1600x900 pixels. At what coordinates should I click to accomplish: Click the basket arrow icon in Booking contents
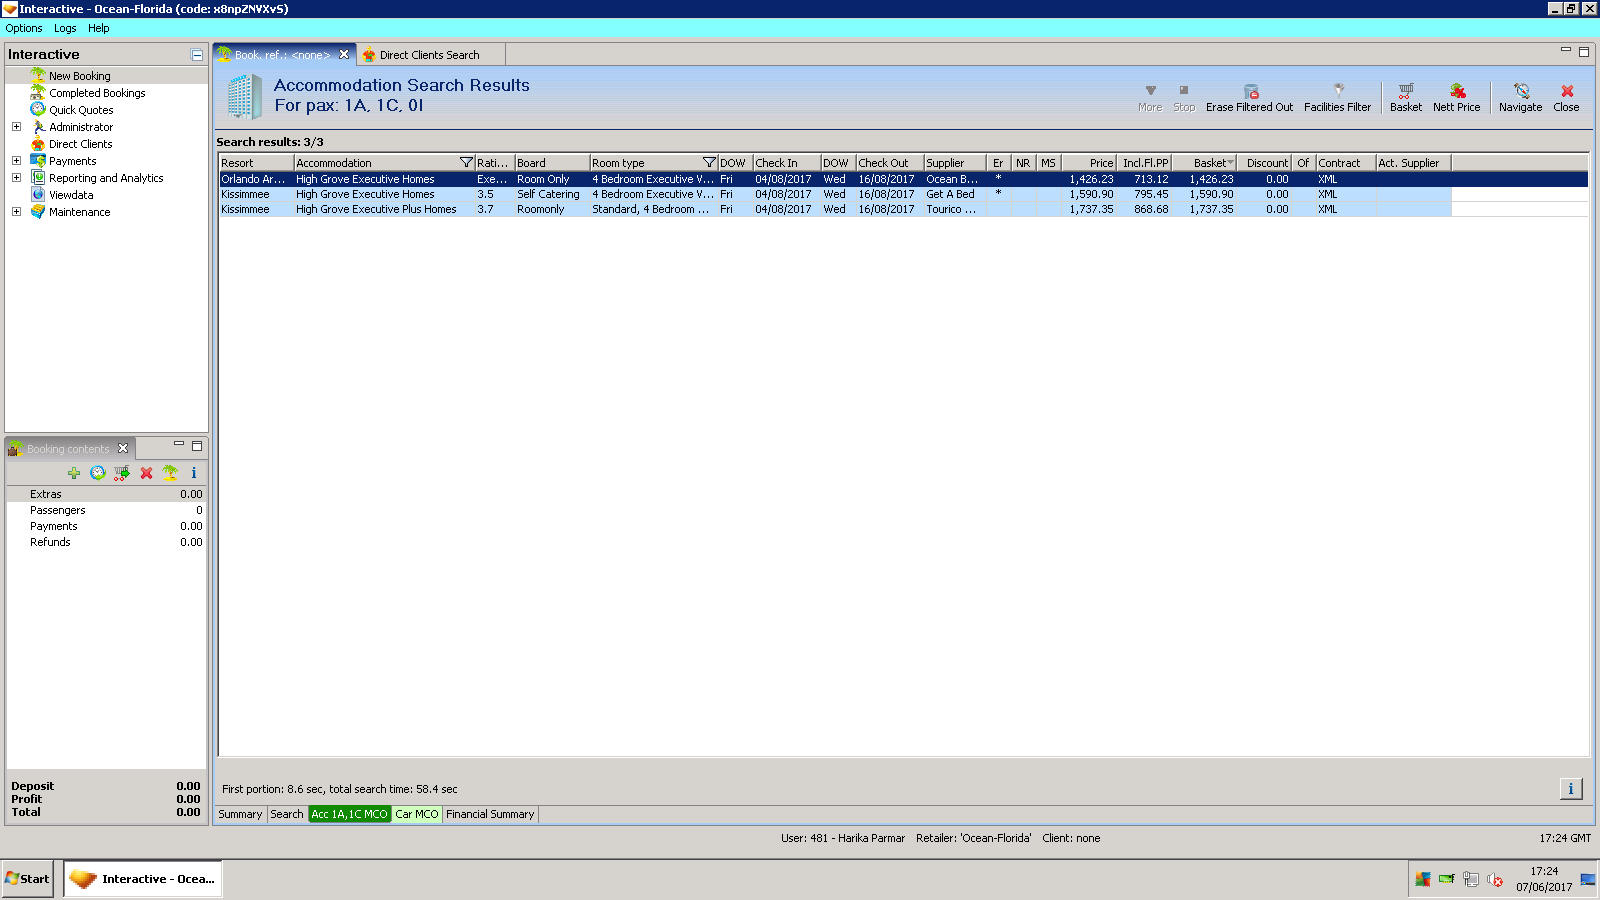122,473
